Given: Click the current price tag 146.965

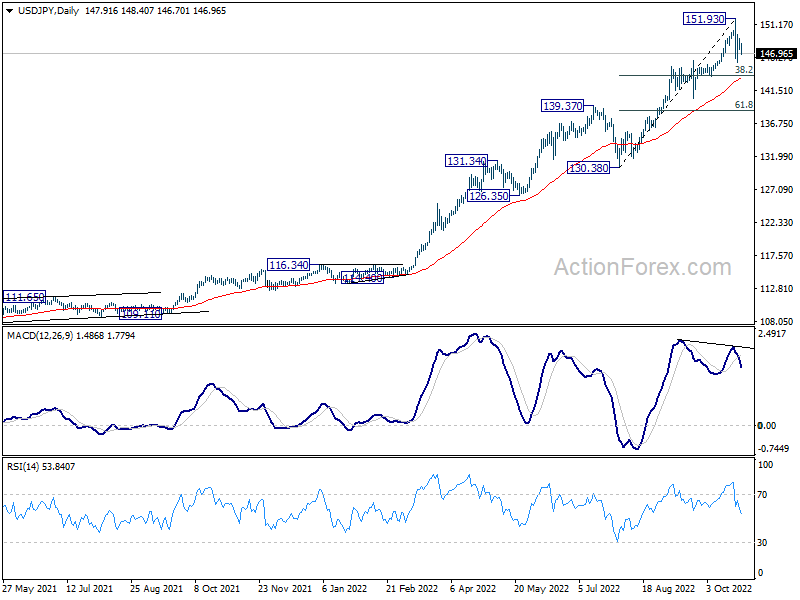Looking at the screenshot, I should click(776, 54).
